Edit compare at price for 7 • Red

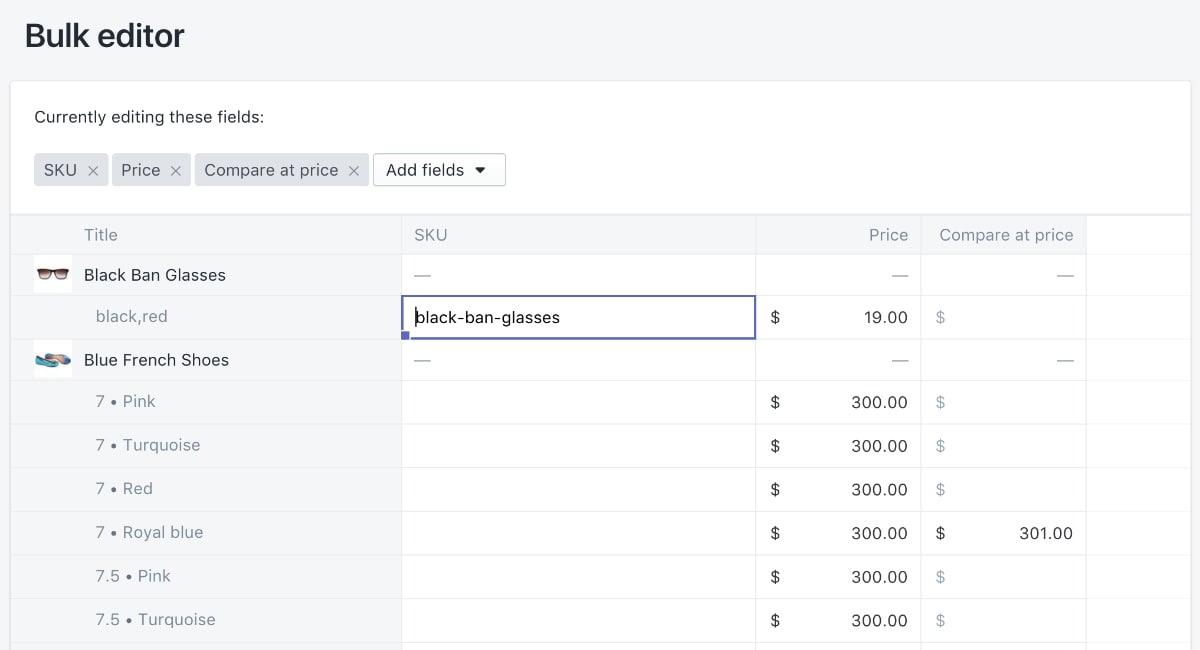[1003, 489]
